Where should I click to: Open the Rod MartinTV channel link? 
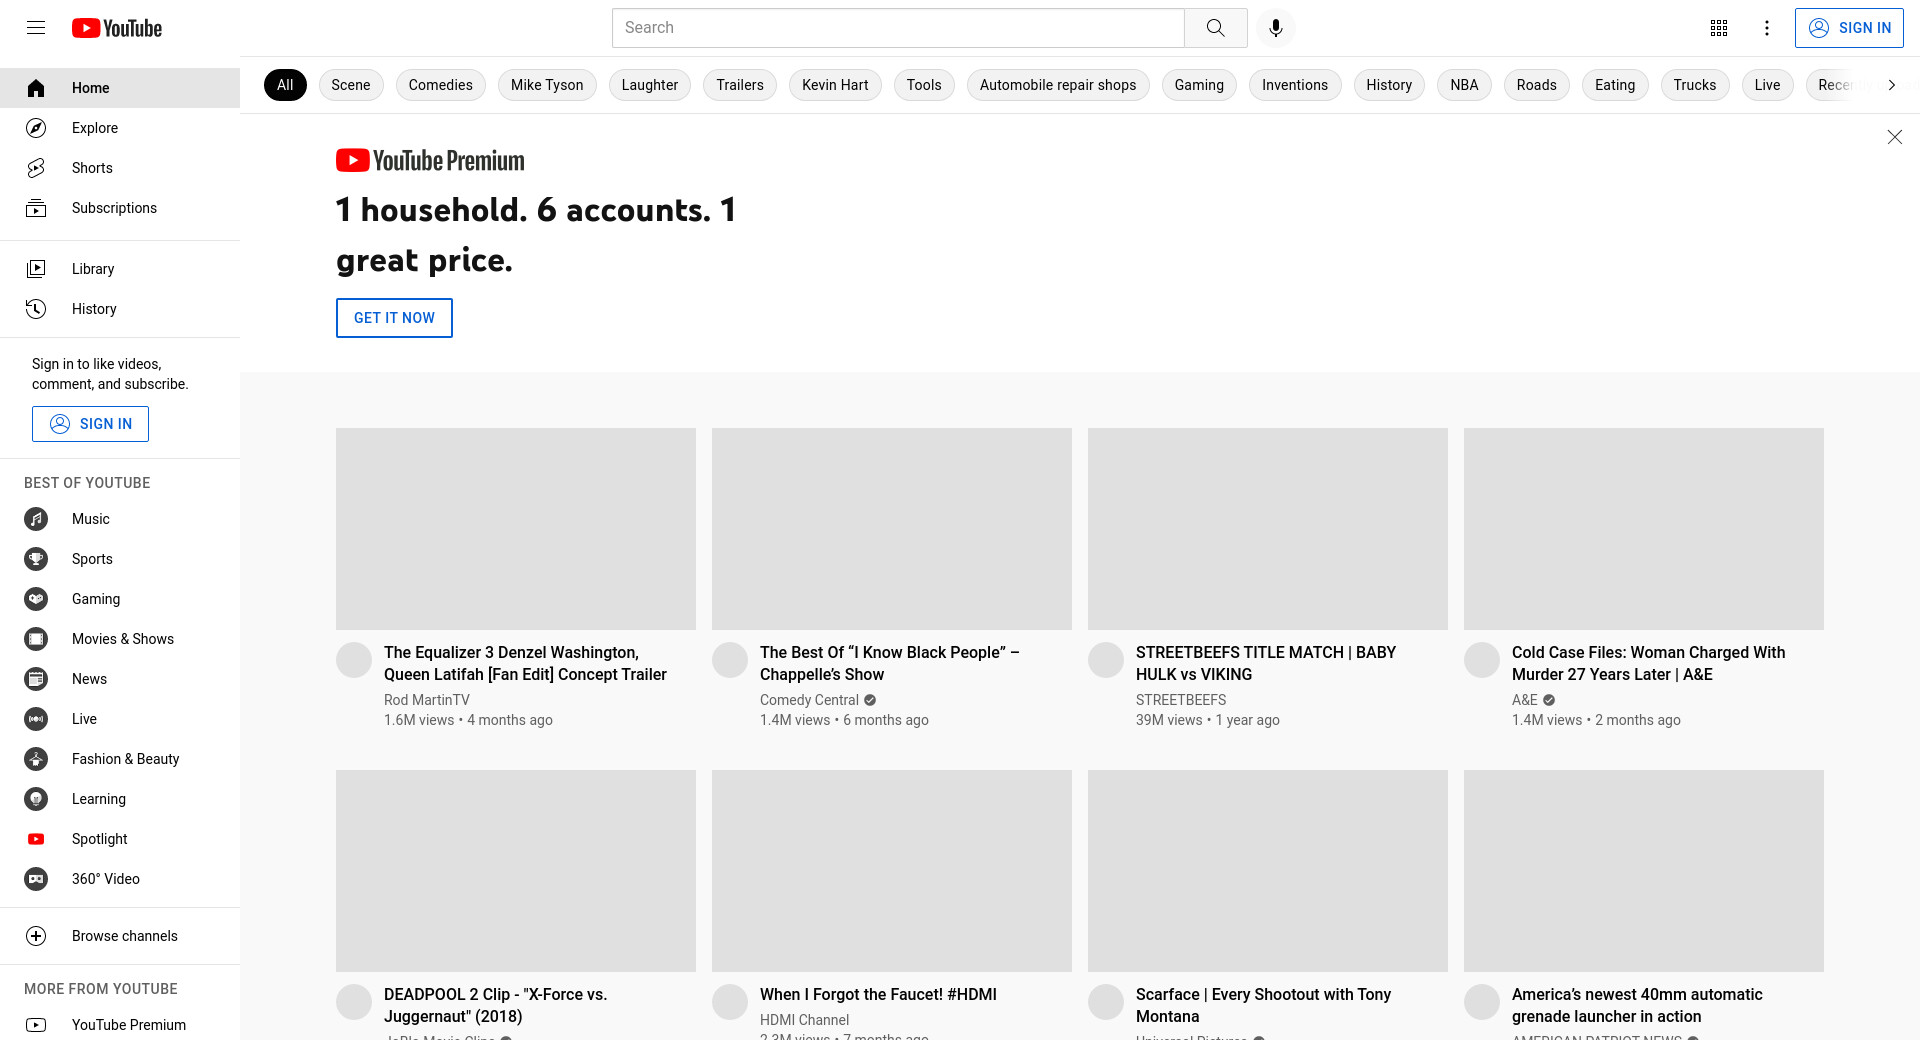(x=427, y=700)
